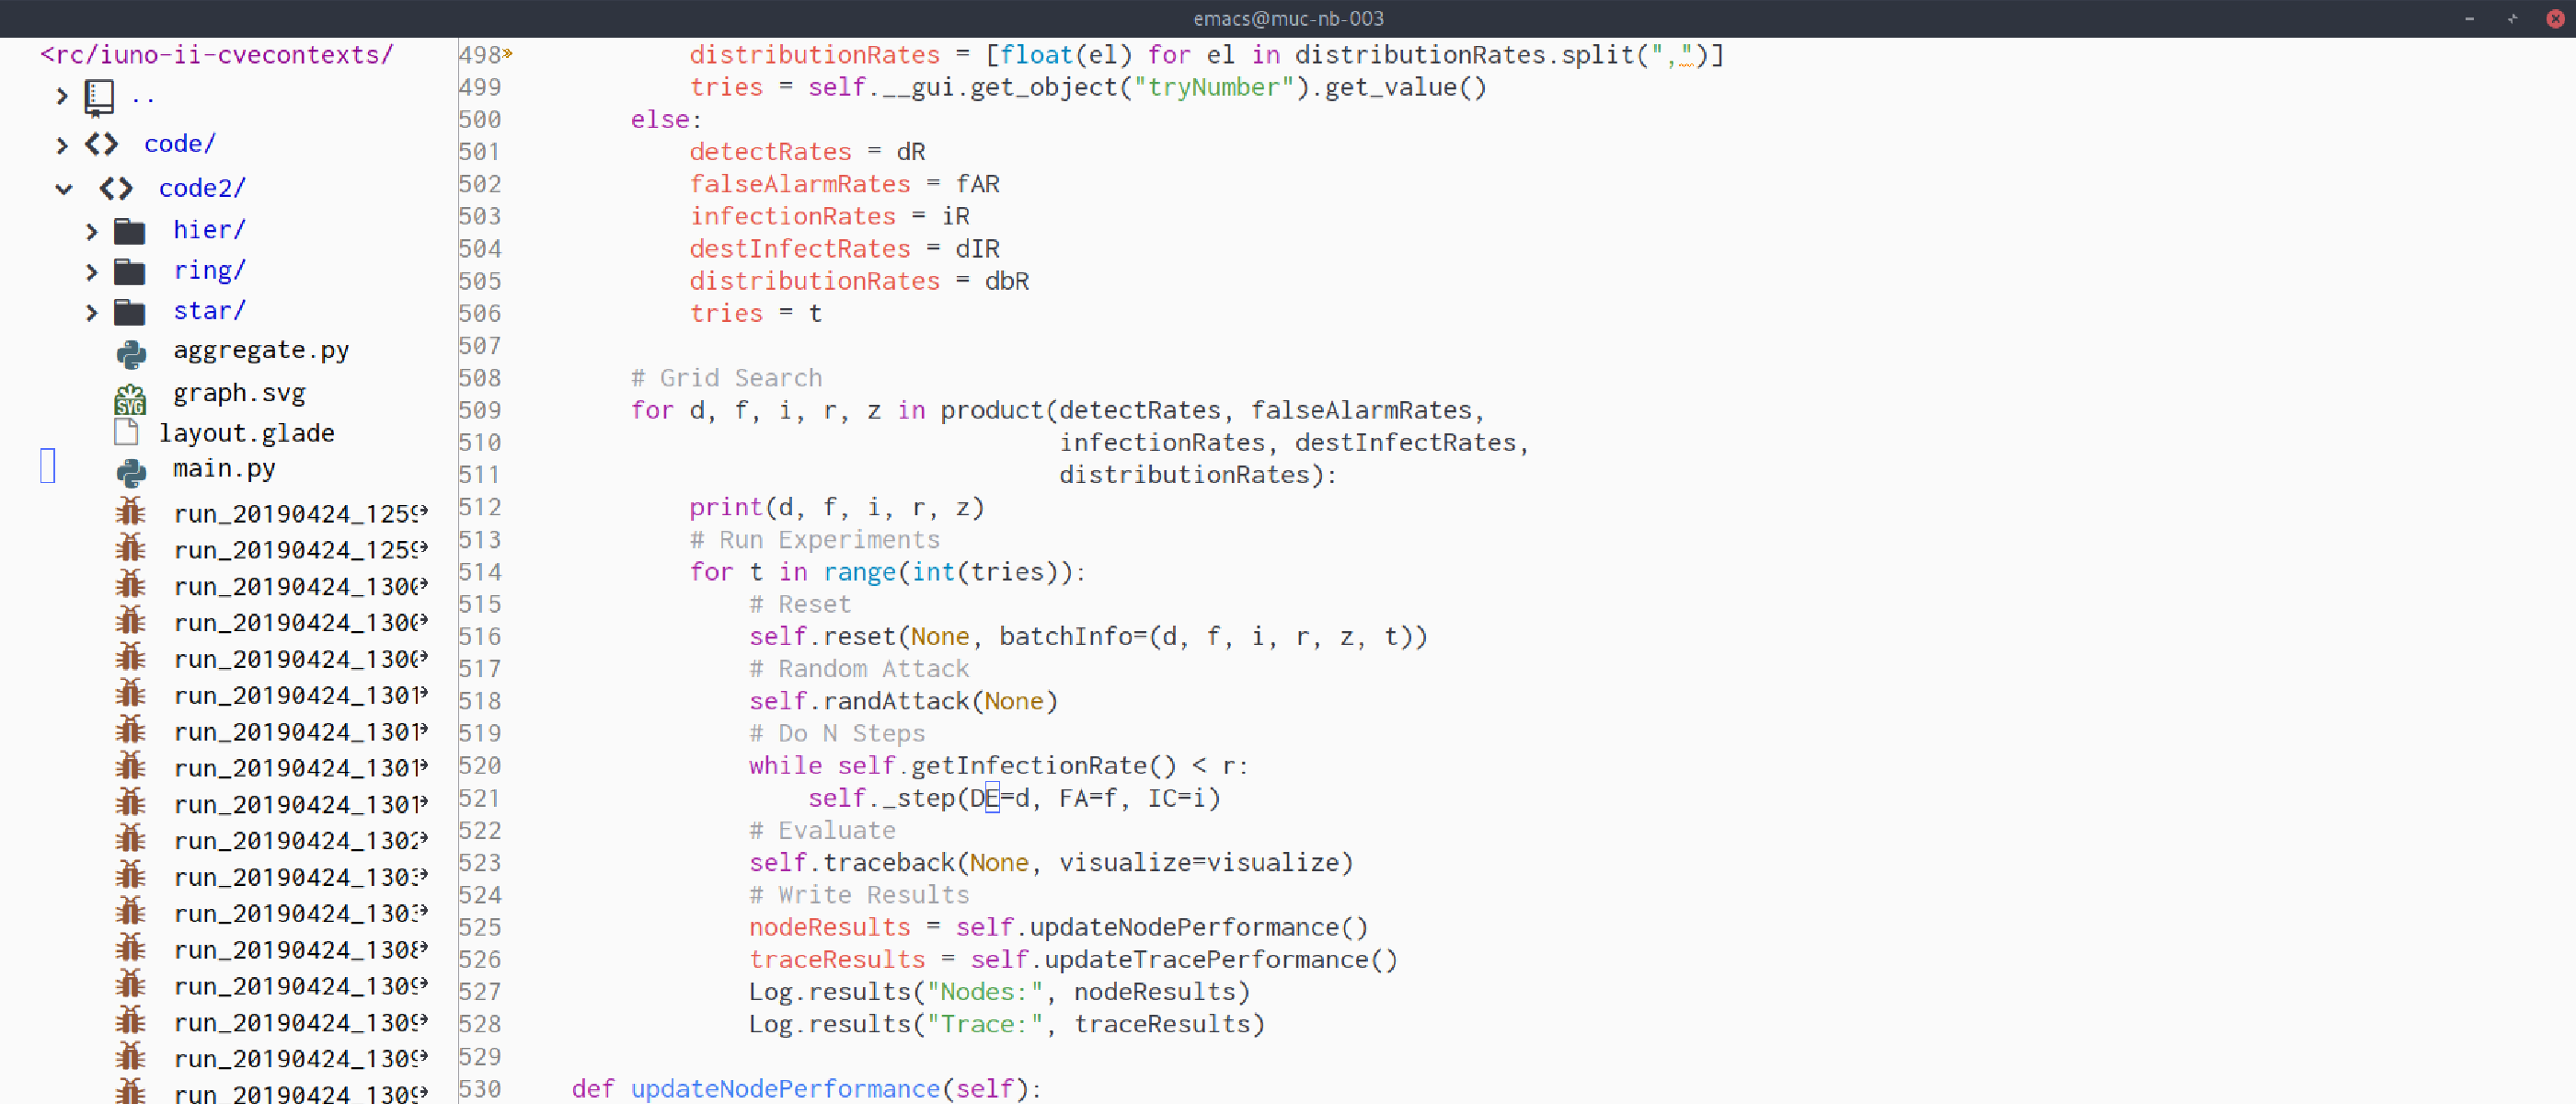Expand the star/ directory chevron

(91, 312)
